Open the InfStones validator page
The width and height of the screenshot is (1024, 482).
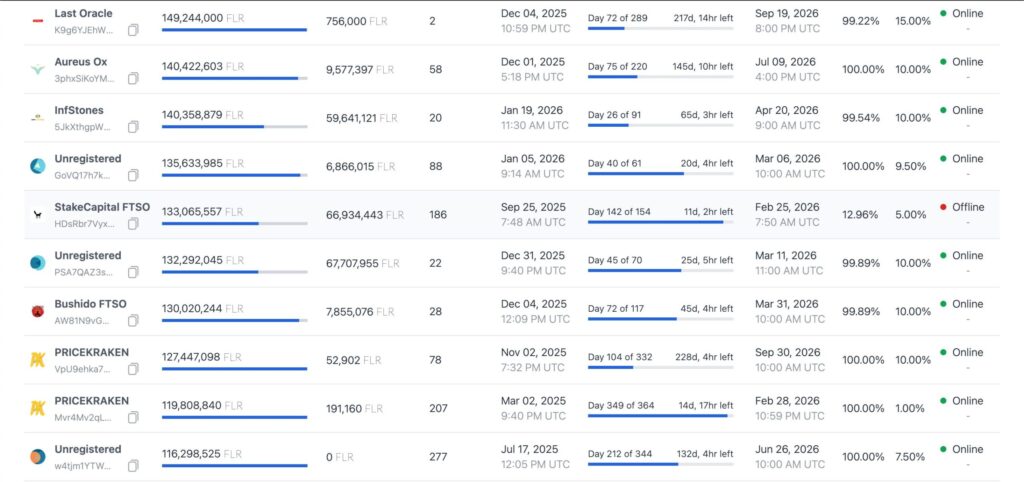click(x=79, y=110)
